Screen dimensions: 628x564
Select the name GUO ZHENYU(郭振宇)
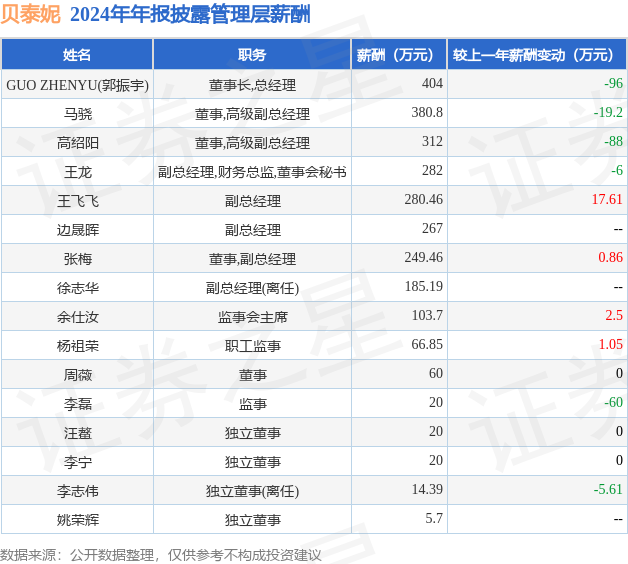[x=77, y=85]
